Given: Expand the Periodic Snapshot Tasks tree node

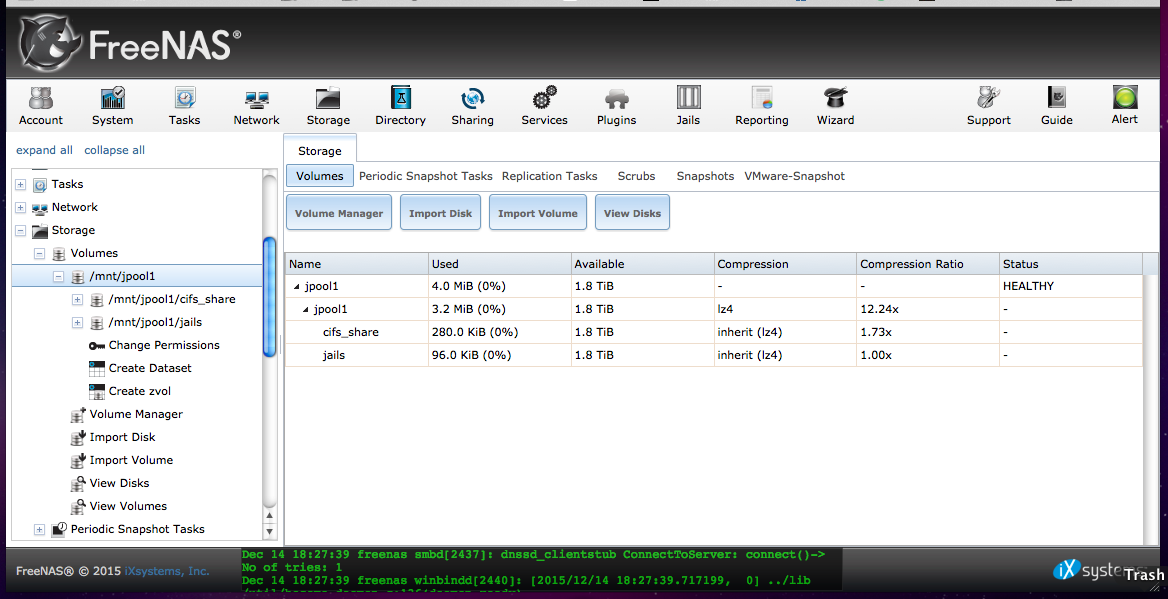Looking at the screenshot, I should point(39,529).
